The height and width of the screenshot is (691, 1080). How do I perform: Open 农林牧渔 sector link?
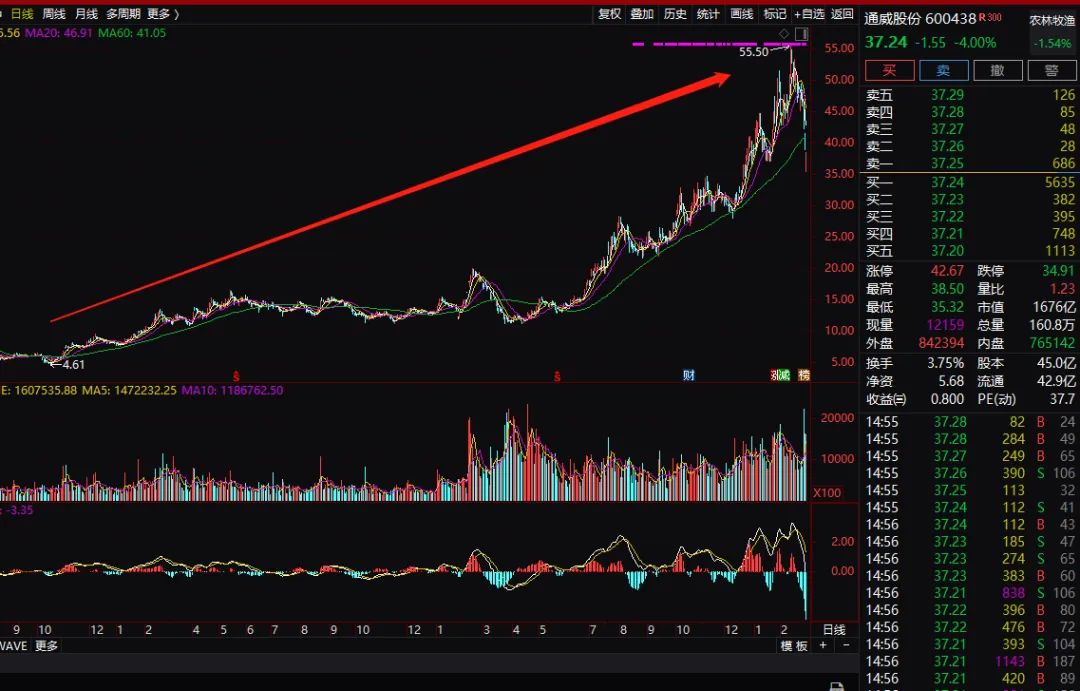pos(1052,21)
